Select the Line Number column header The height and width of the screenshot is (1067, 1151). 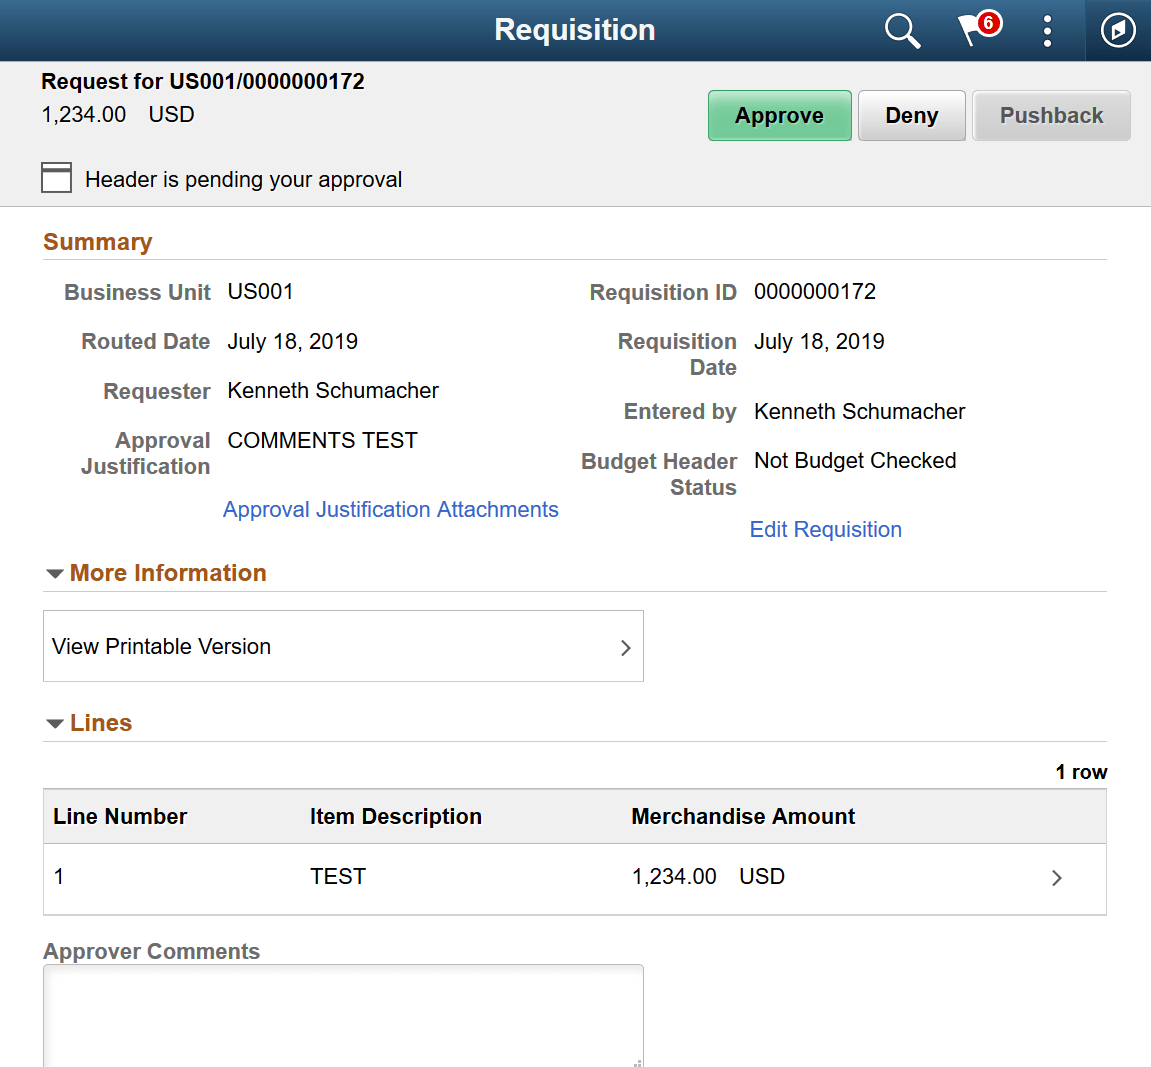pos(119,816)
